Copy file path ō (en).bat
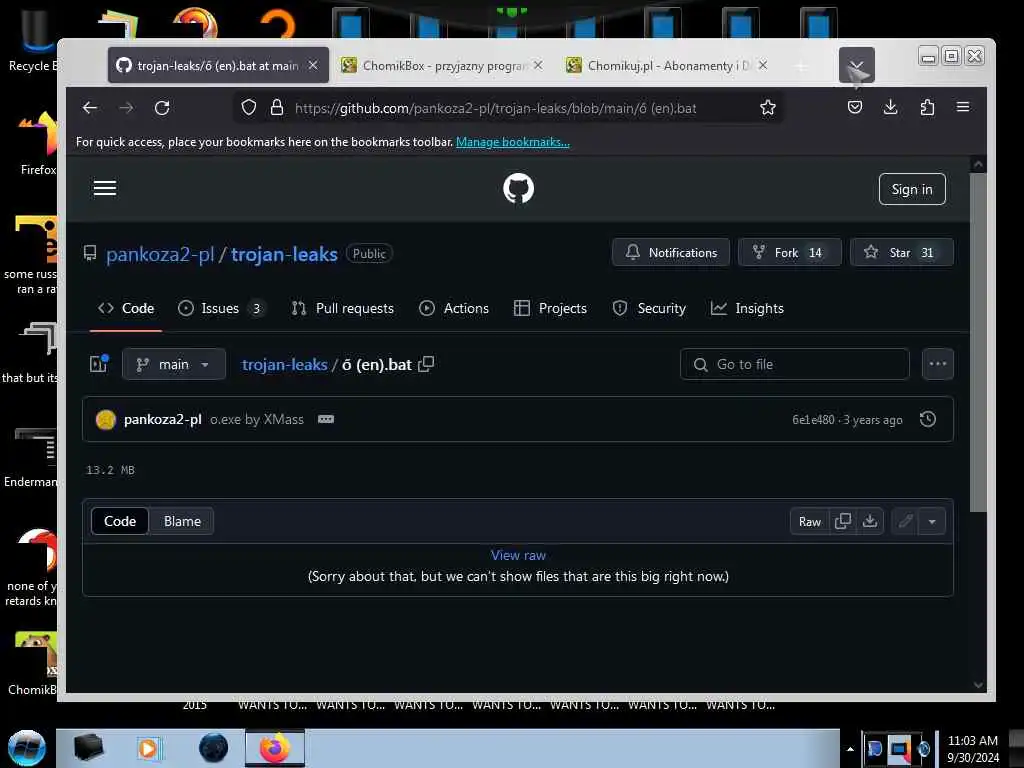Viewport: 1024px width, 768px height. click(x=426, y=364)
